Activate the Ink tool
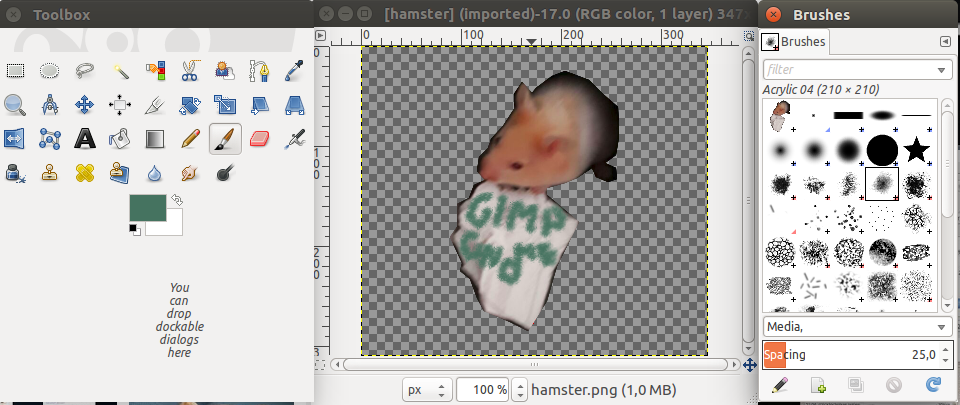Screen dimensions: 960x405 tap(15, 173)
